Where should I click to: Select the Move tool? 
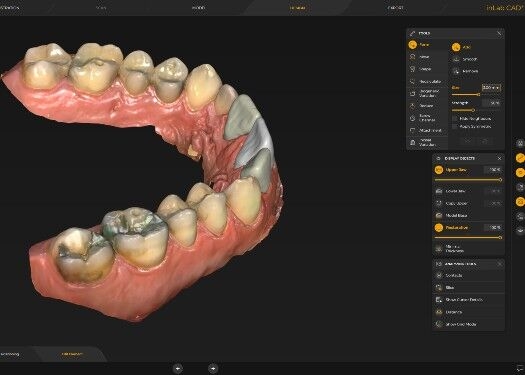click(x=427, y=57)
